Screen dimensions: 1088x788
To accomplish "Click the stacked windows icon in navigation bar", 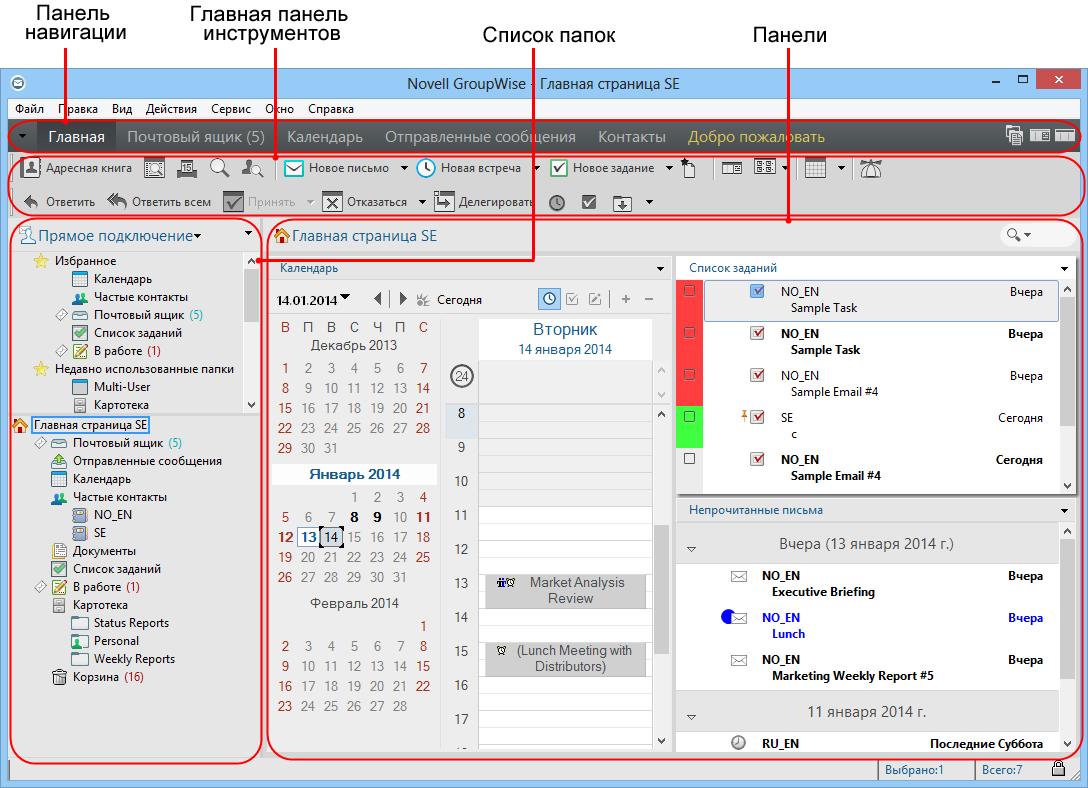I will (1014, 135).
